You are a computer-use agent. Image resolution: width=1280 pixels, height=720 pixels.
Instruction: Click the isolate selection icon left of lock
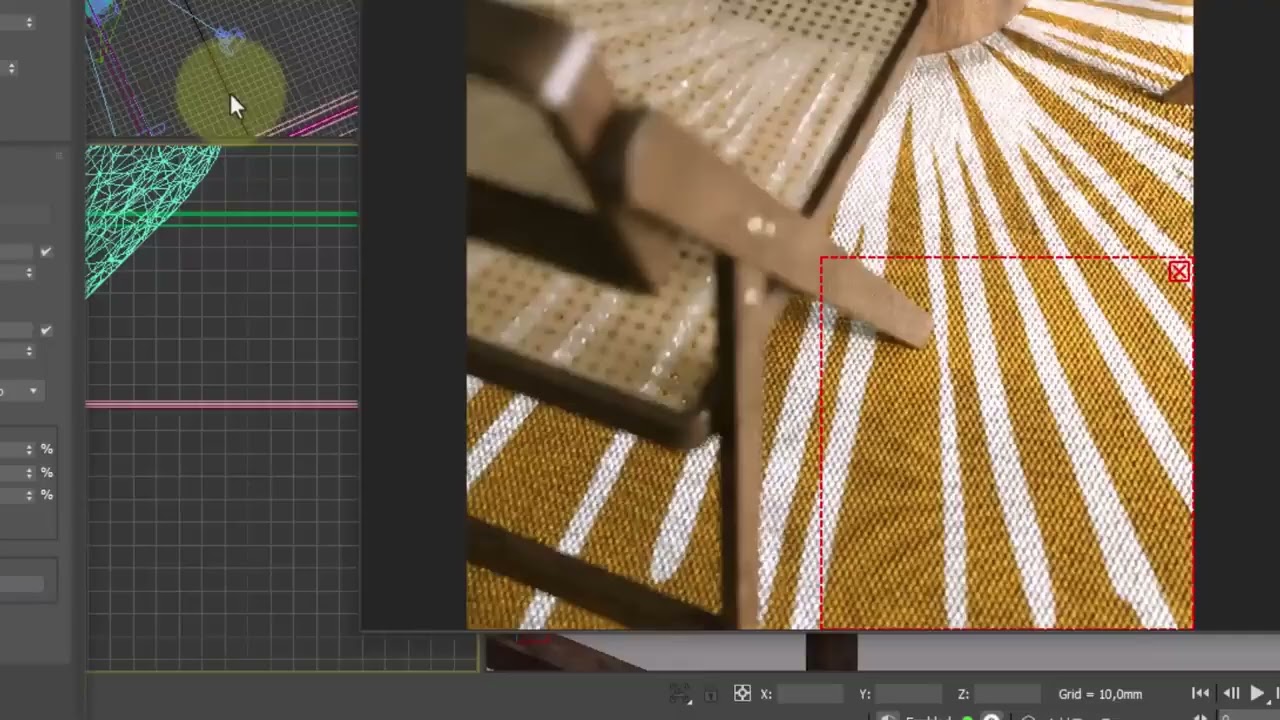[x=679, y=693]
